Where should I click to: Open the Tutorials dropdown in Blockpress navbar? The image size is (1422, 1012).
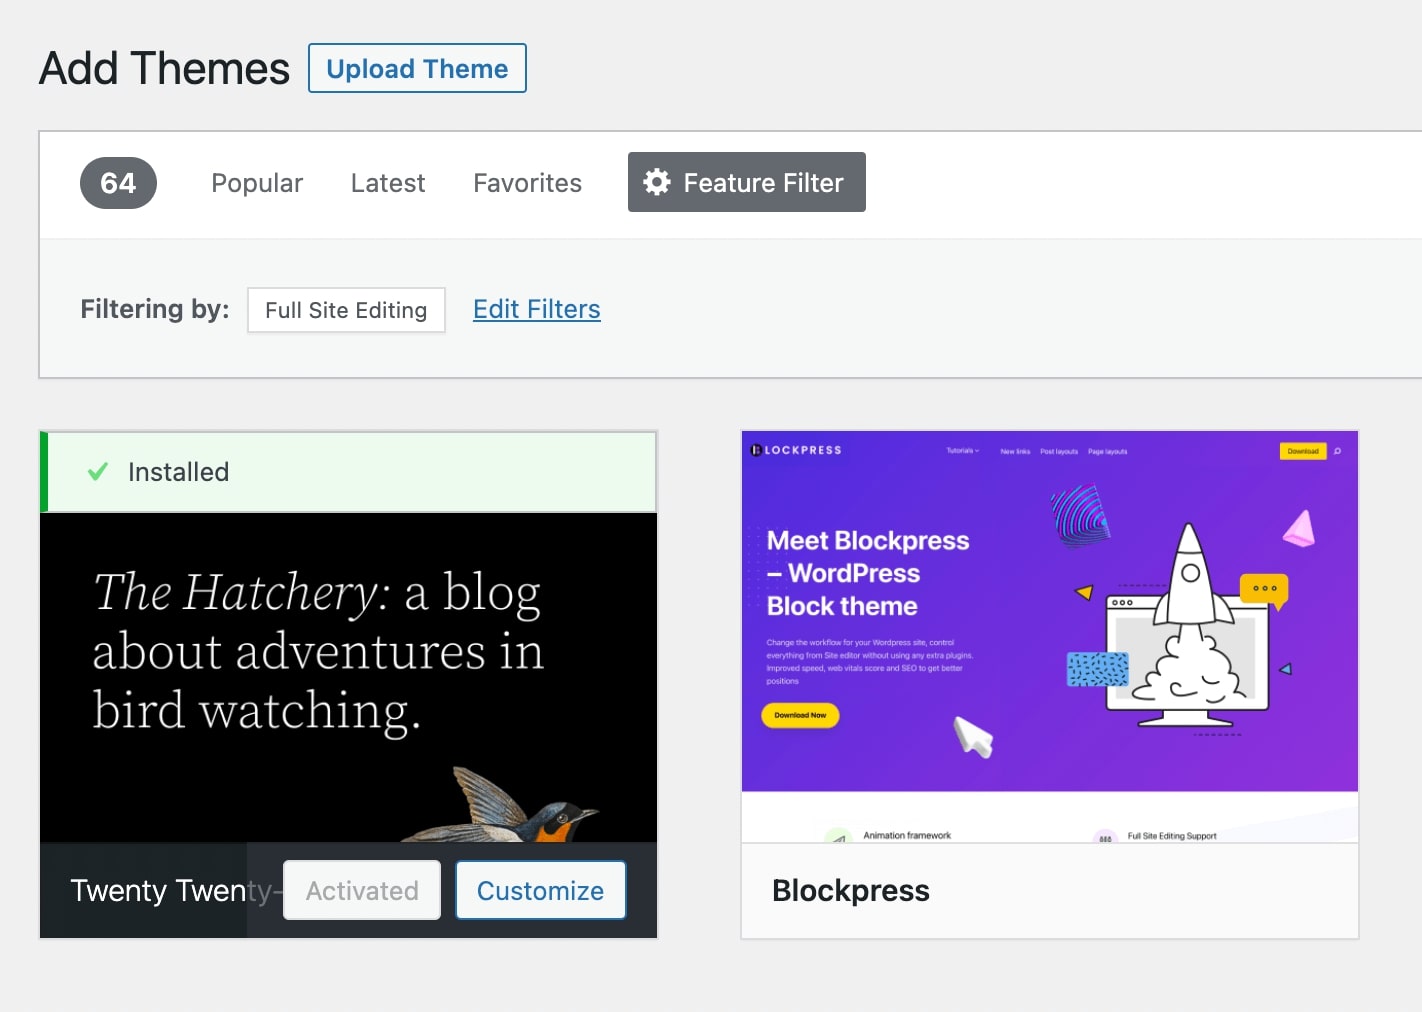pyautogui.click(x=963, y=451)
